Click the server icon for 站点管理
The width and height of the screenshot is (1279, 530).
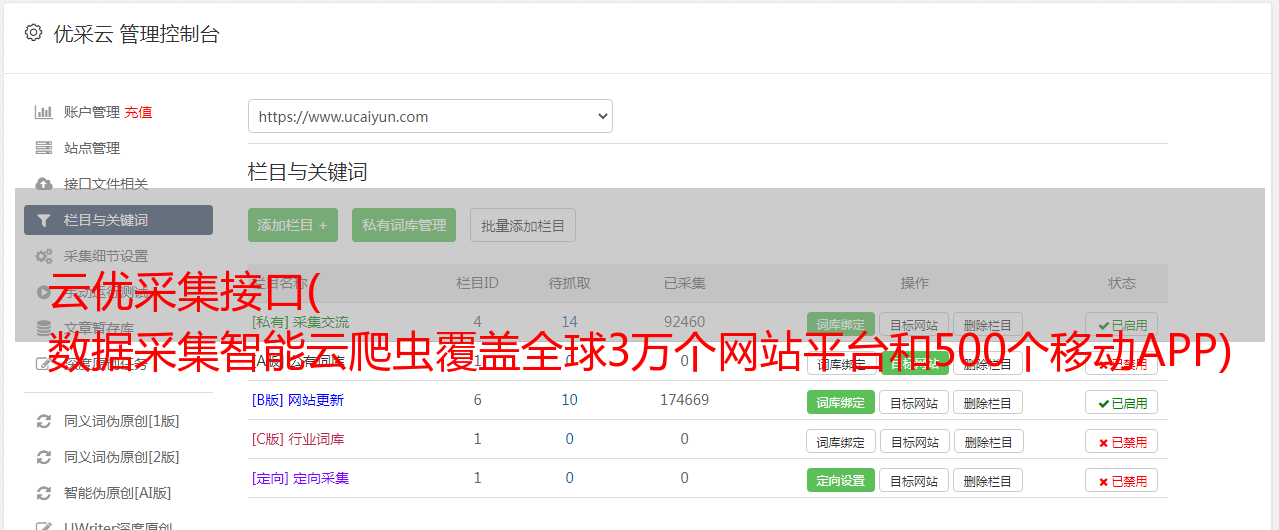point(44,148)
